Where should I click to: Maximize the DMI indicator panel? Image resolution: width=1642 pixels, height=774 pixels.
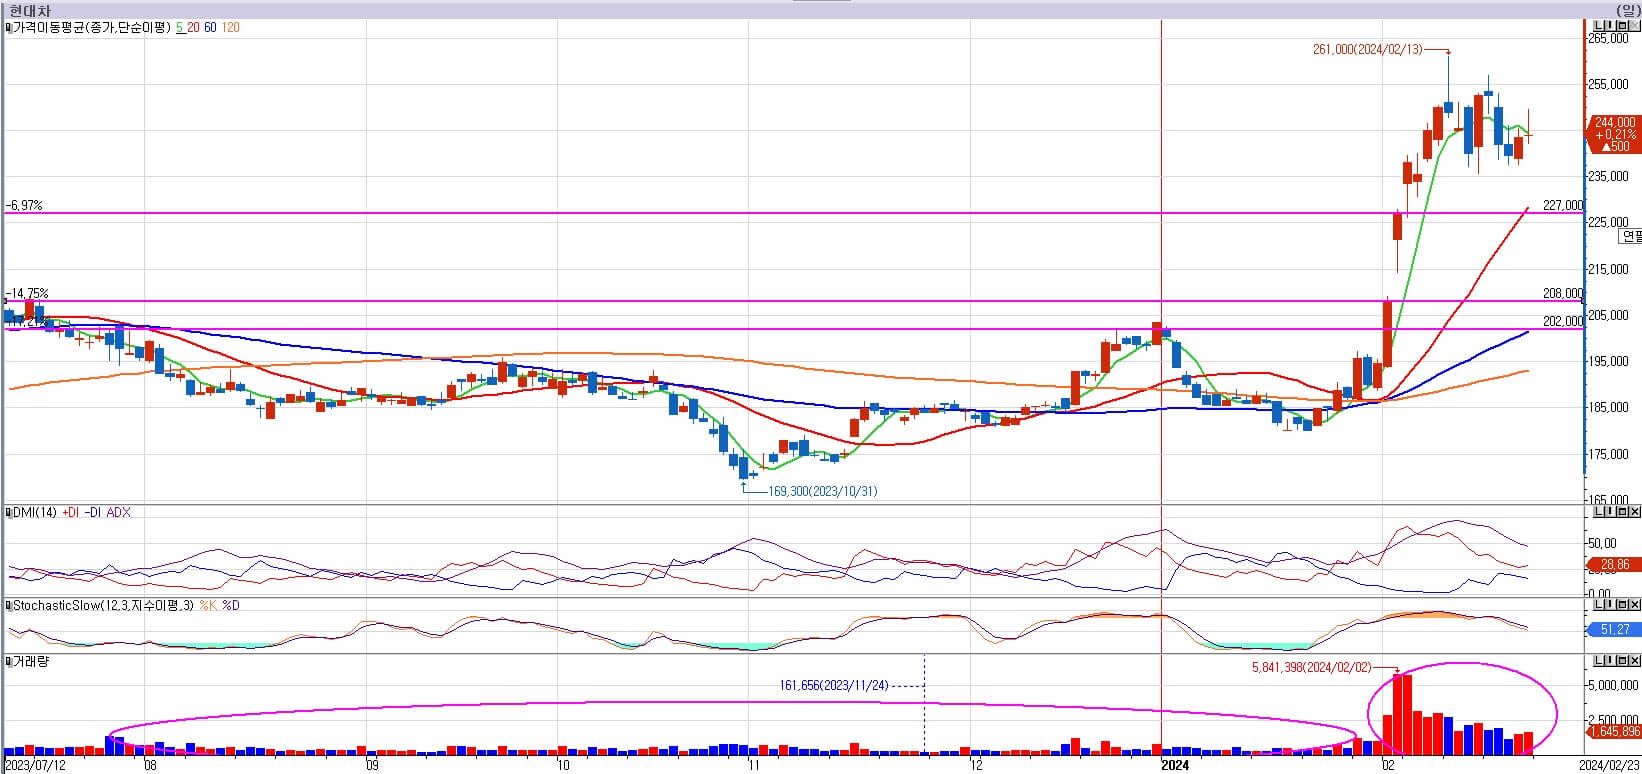coord(1621,512)
